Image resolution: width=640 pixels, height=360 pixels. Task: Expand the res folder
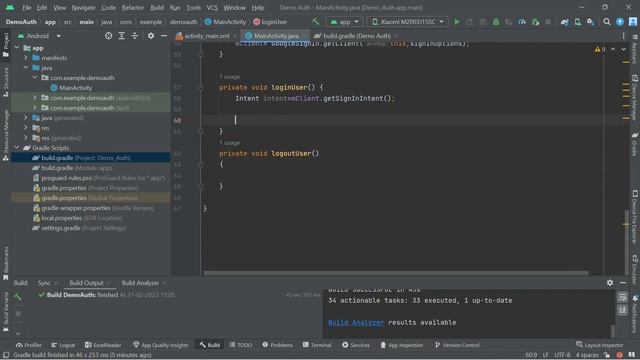(x=26, y=128)
